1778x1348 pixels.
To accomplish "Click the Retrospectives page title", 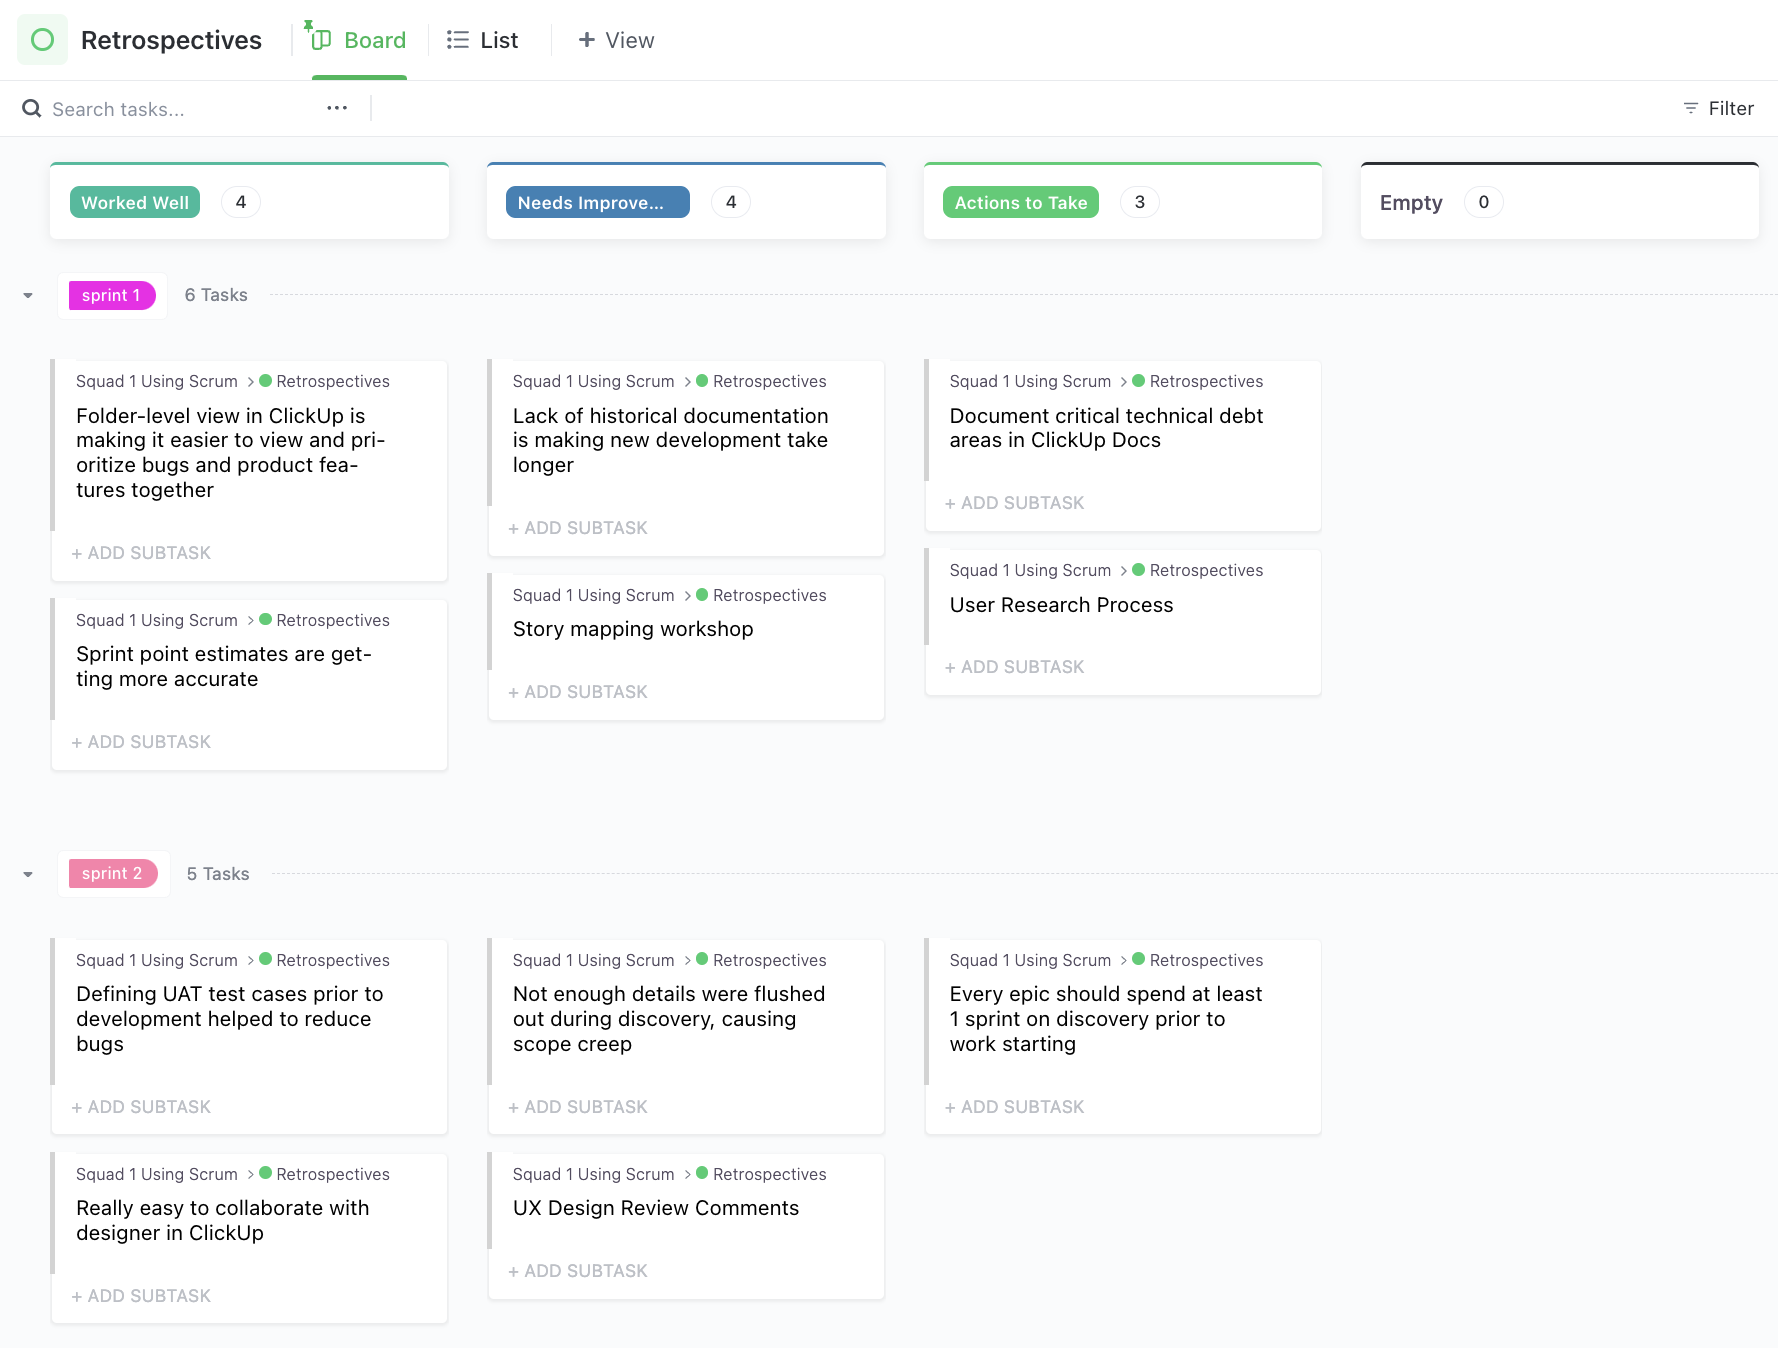I will 171,40.
